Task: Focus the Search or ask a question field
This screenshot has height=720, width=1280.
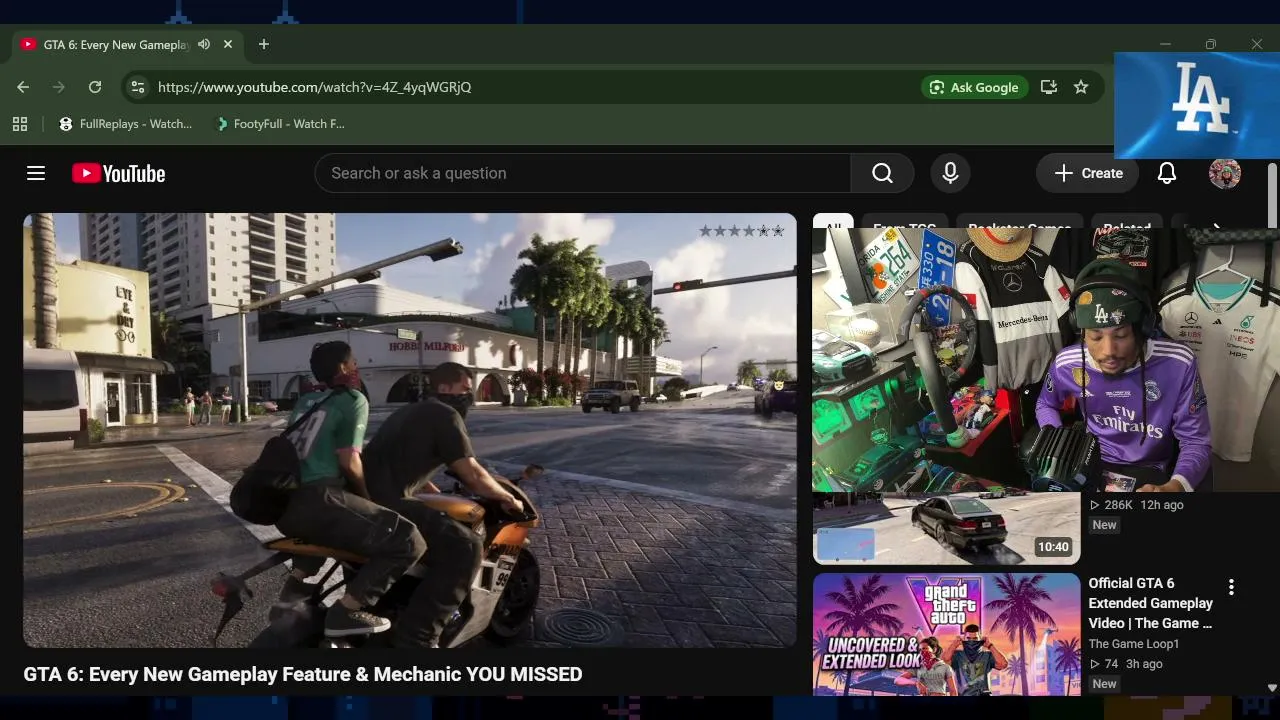Action: point(582,173)
